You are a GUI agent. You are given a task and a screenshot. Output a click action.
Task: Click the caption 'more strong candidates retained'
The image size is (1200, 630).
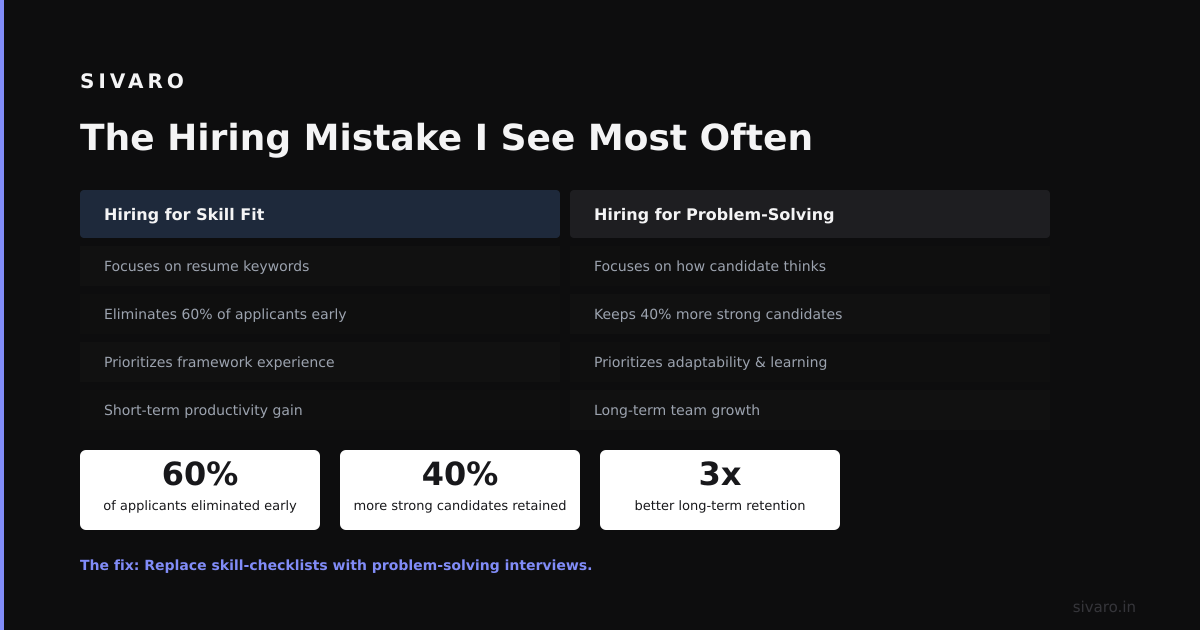coord(460,506)
